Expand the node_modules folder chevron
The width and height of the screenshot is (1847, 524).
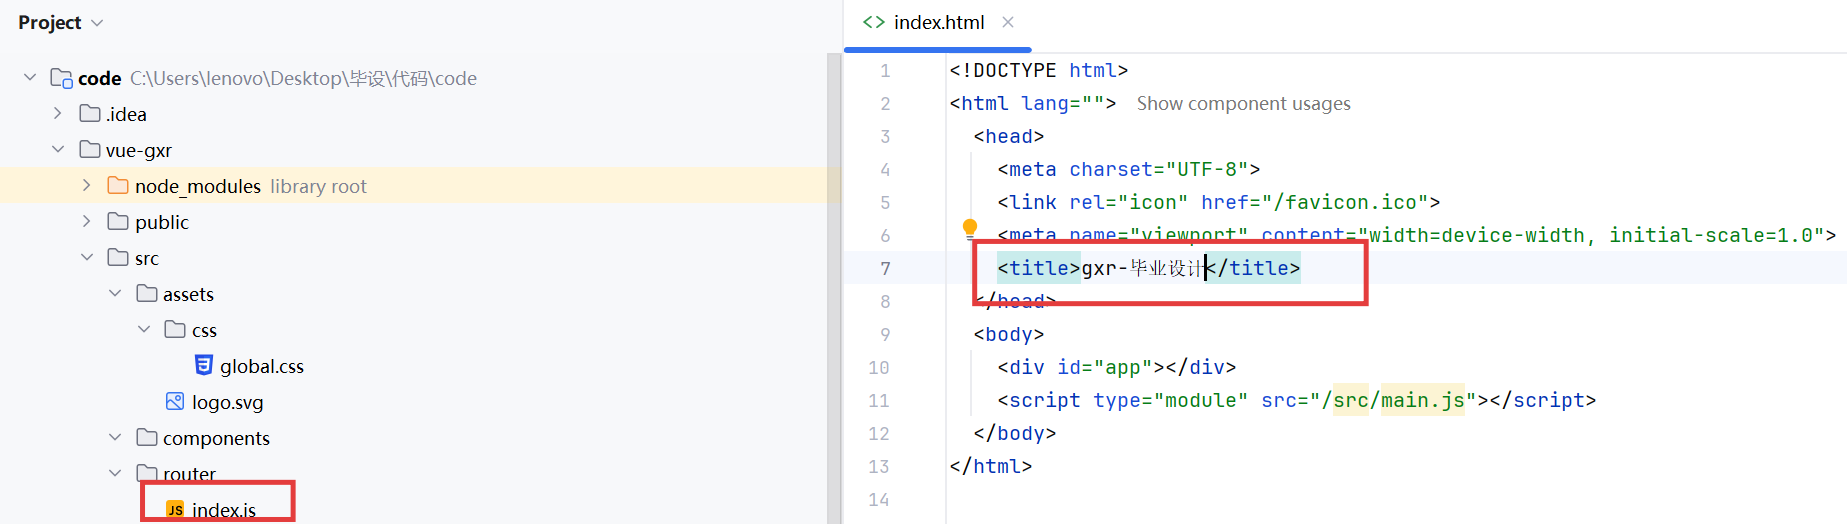point(87,185)
